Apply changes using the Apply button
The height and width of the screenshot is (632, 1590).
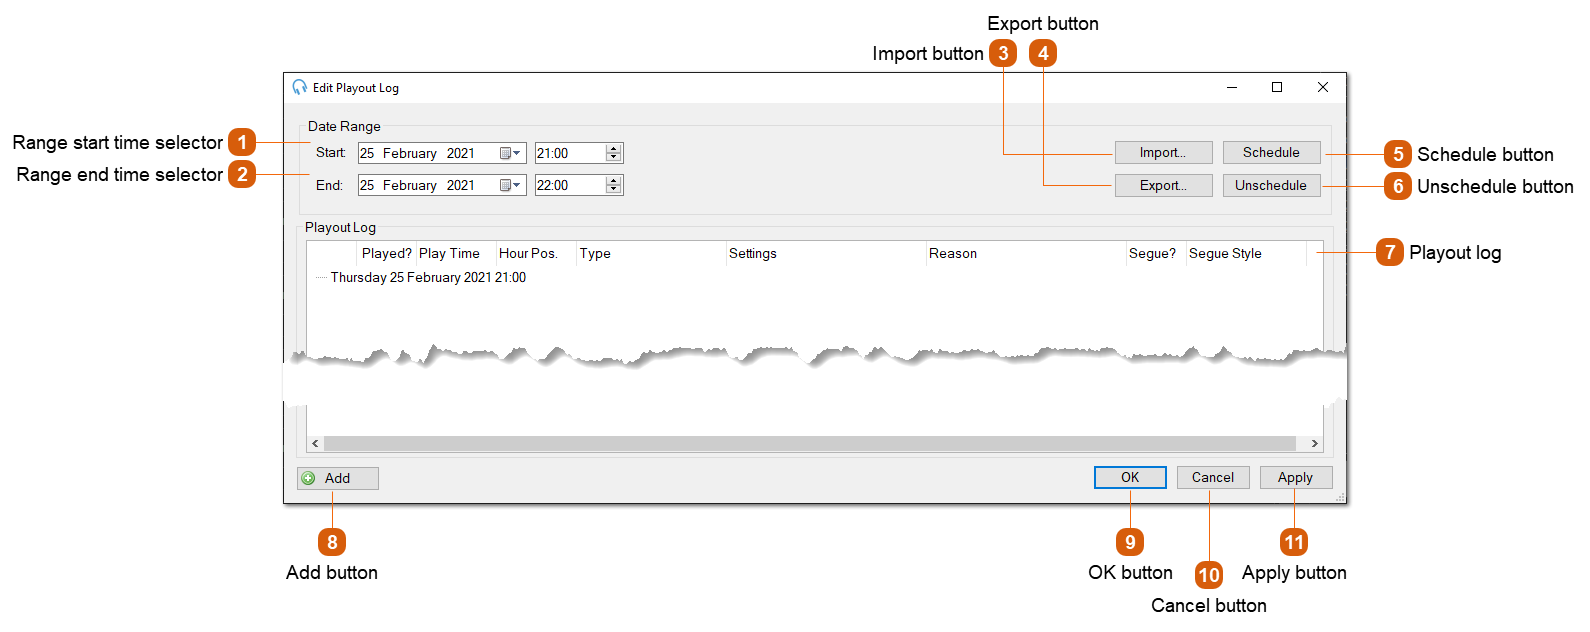coord(1296,477)
